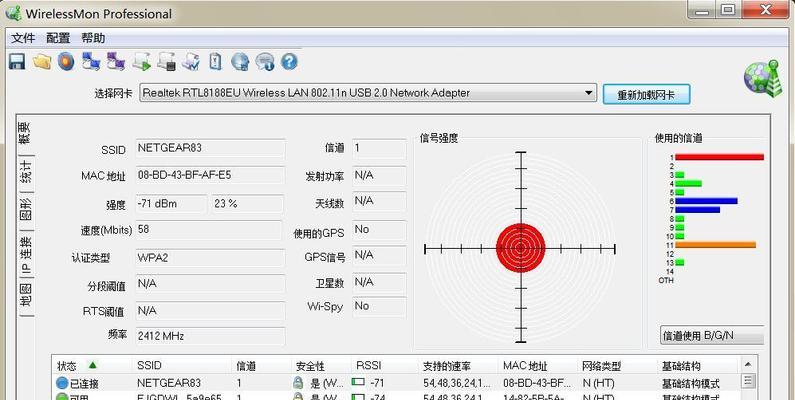The height and width of the screenshot is (400, 795).
Task: Start logging with the green play icon
Action: tap(141, 62)
